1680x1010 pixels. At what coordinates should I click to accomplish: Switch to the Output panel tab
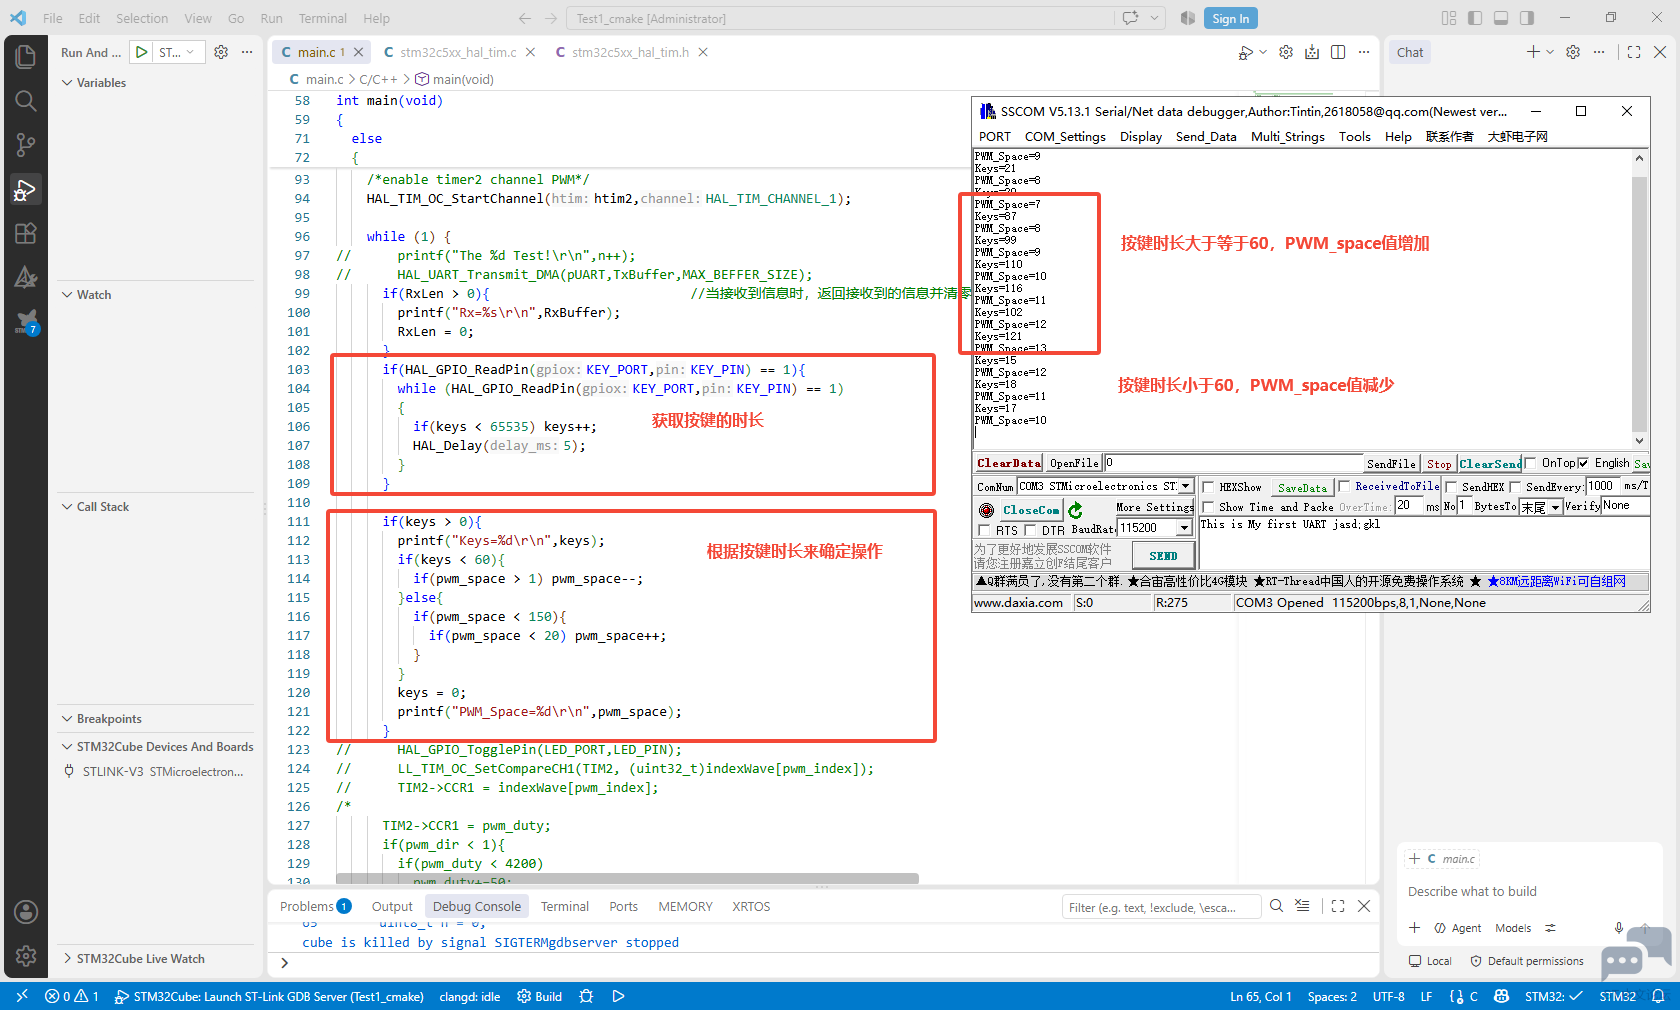click(x=392, y=907)
